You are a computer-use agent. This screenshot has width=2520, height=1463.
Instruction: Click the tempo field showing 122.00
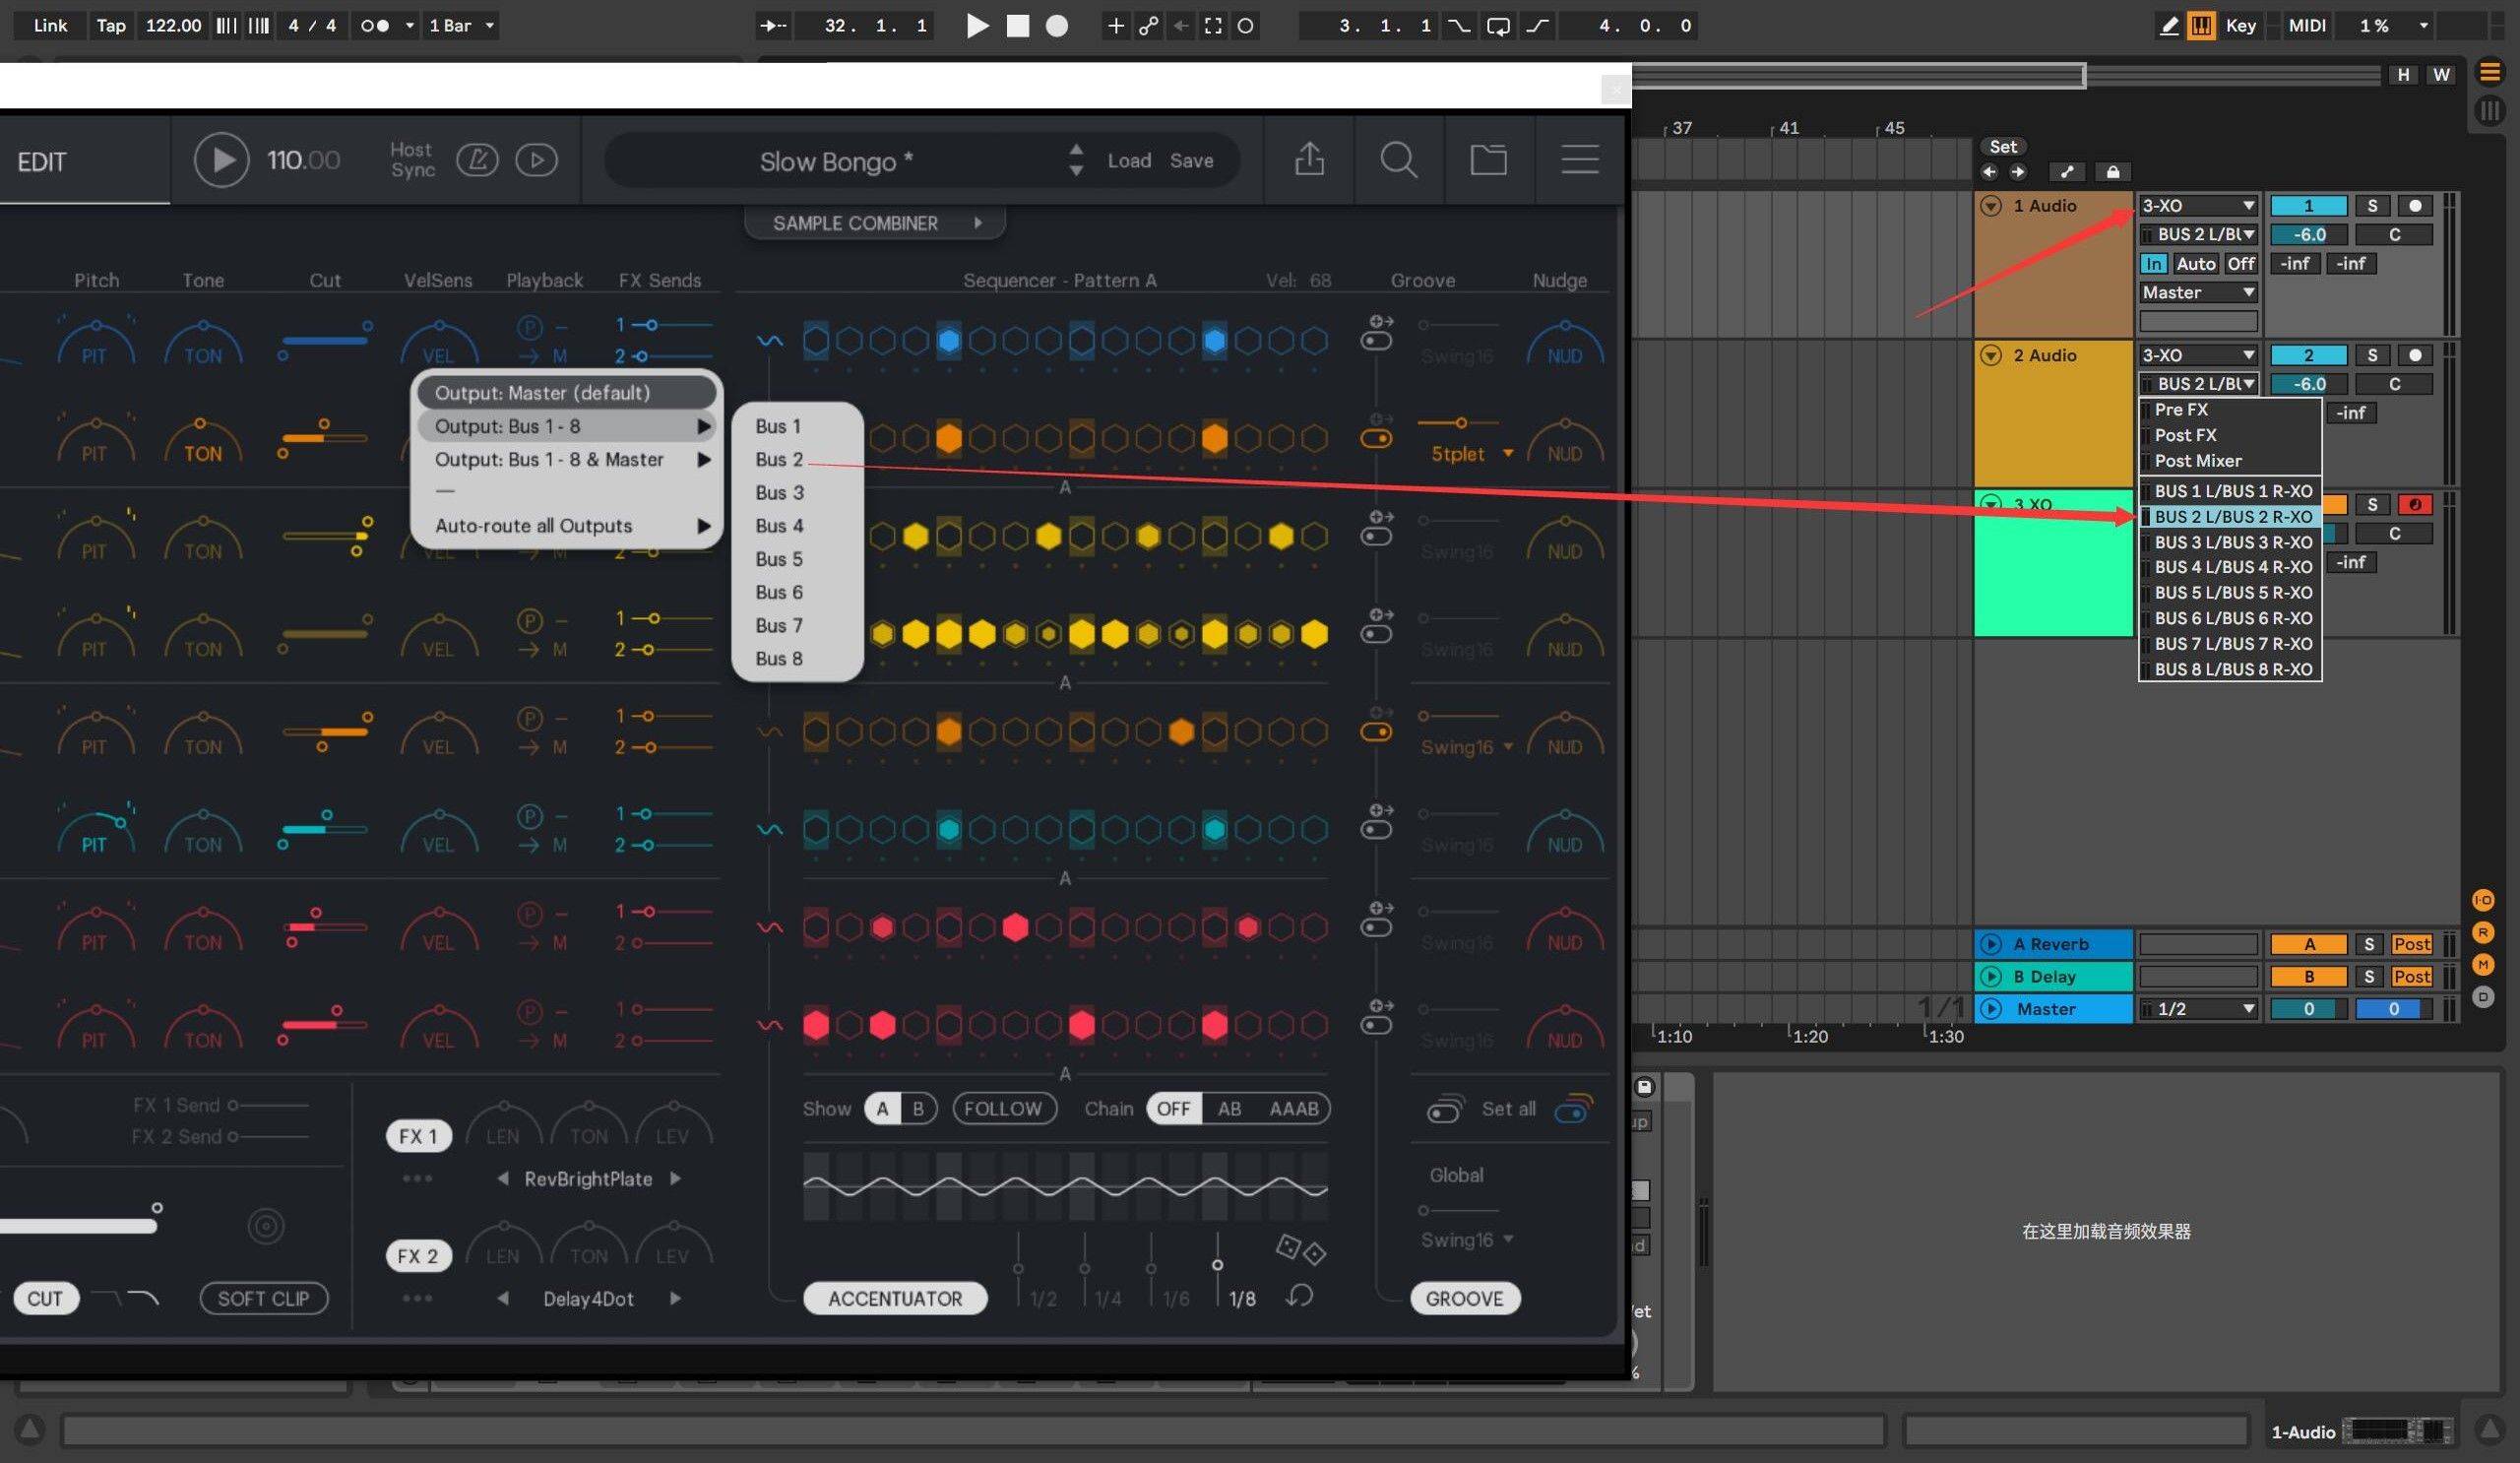coord(173,26)
